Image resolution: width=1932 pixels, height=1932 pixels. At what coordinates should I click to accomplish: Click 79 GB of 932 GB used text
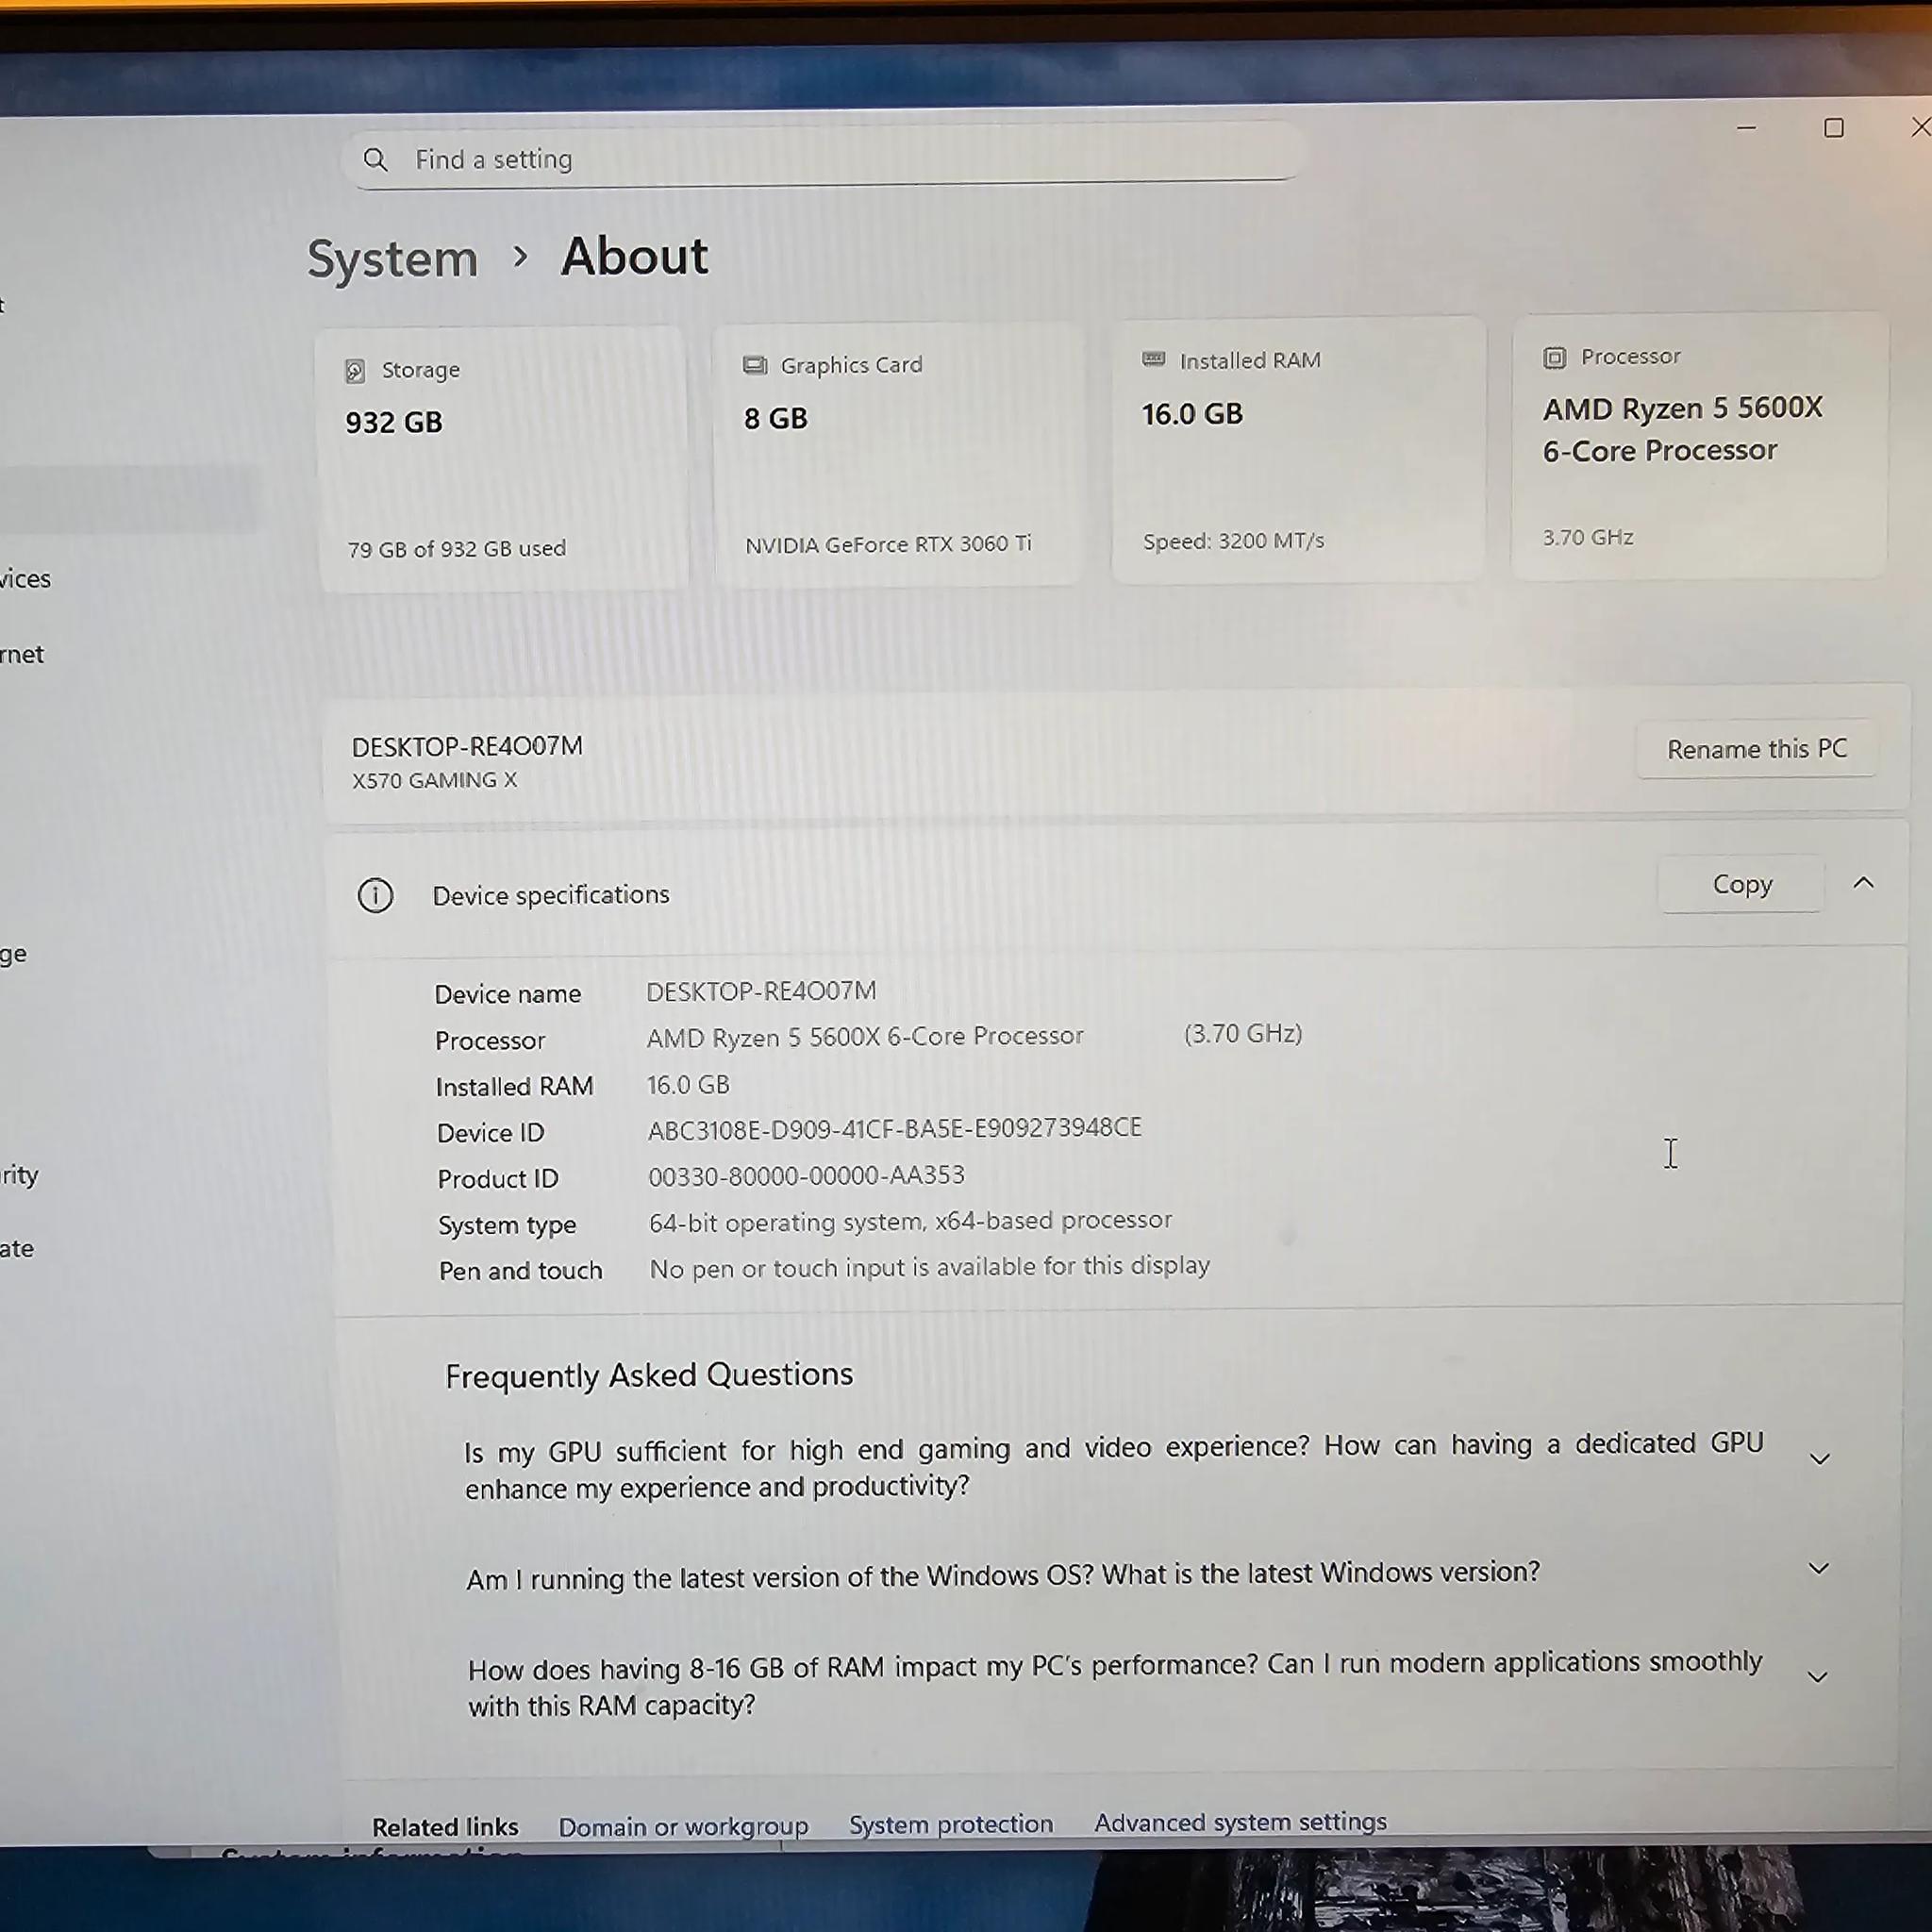[x=457, y=549]
